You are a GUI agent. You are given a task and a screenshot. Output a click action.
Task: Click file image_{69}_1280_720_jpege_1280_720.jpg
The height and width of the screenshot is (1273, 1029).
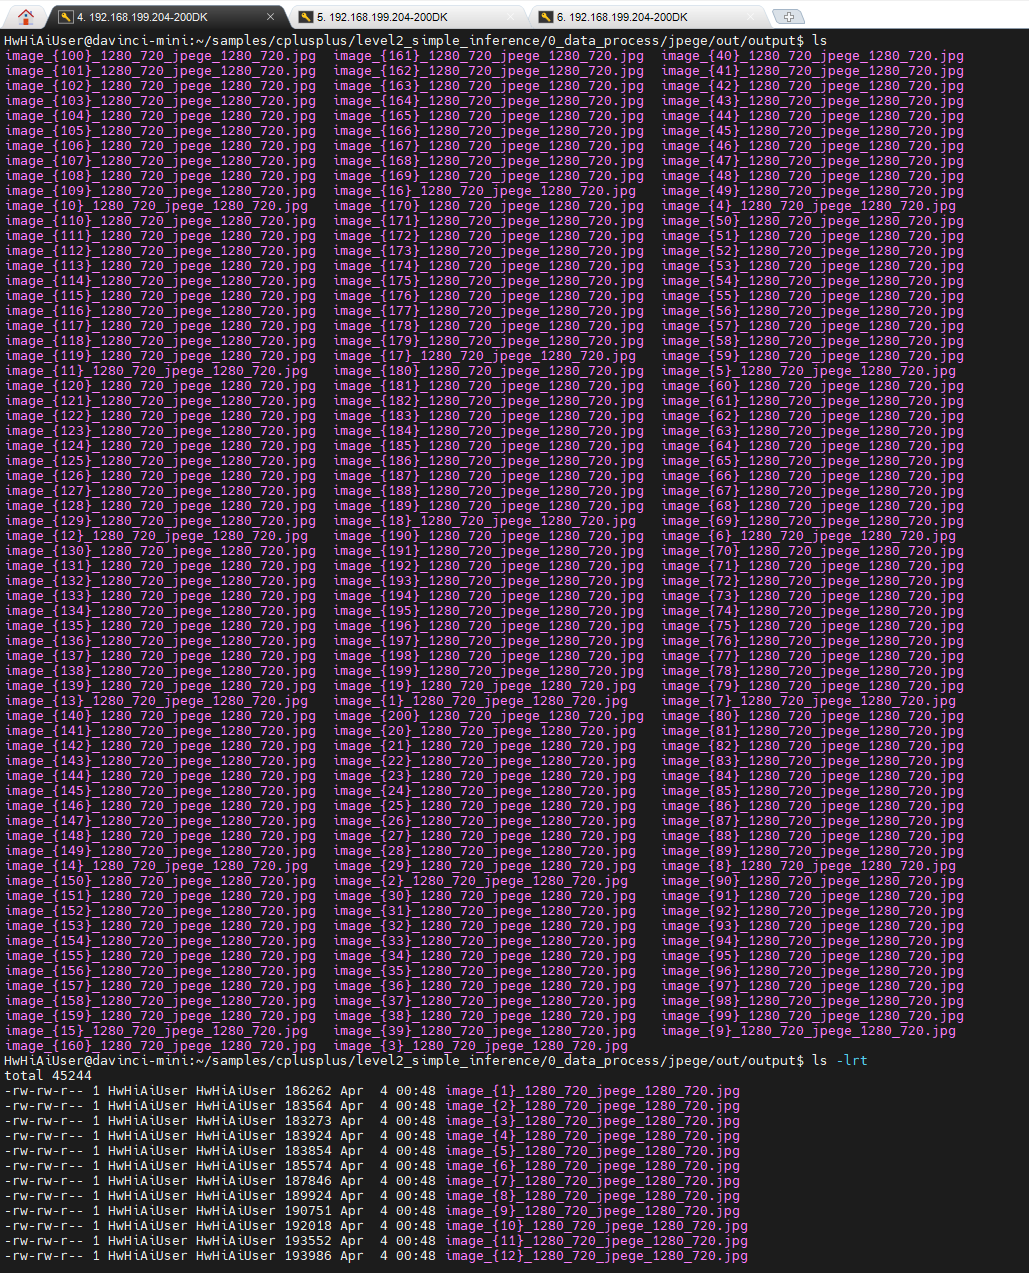pyautogui.click(x=813, y=521)
